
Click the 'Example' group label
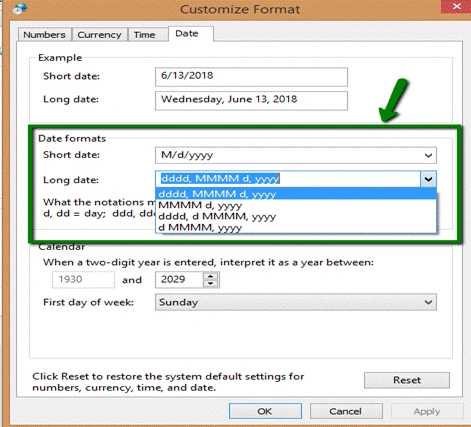[x=60, y=58]
